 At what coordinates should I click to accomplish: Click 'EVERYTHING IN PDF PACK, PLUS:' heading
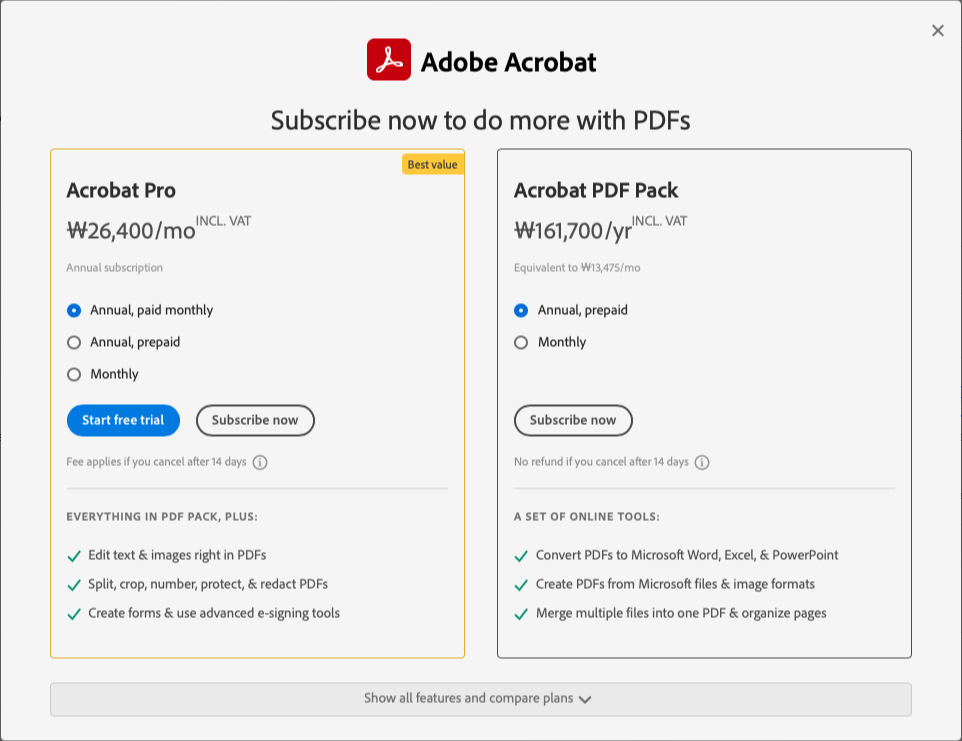(x=162, y=516)
